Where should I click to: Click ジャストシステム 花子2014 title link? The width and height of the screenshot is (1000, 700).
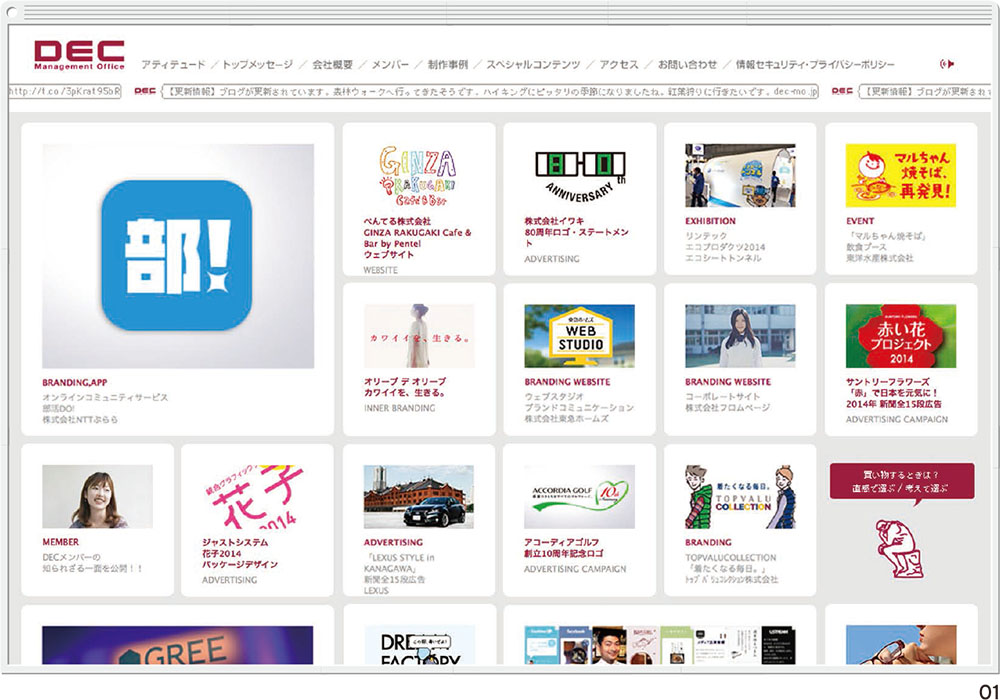[x=240, y=553]
